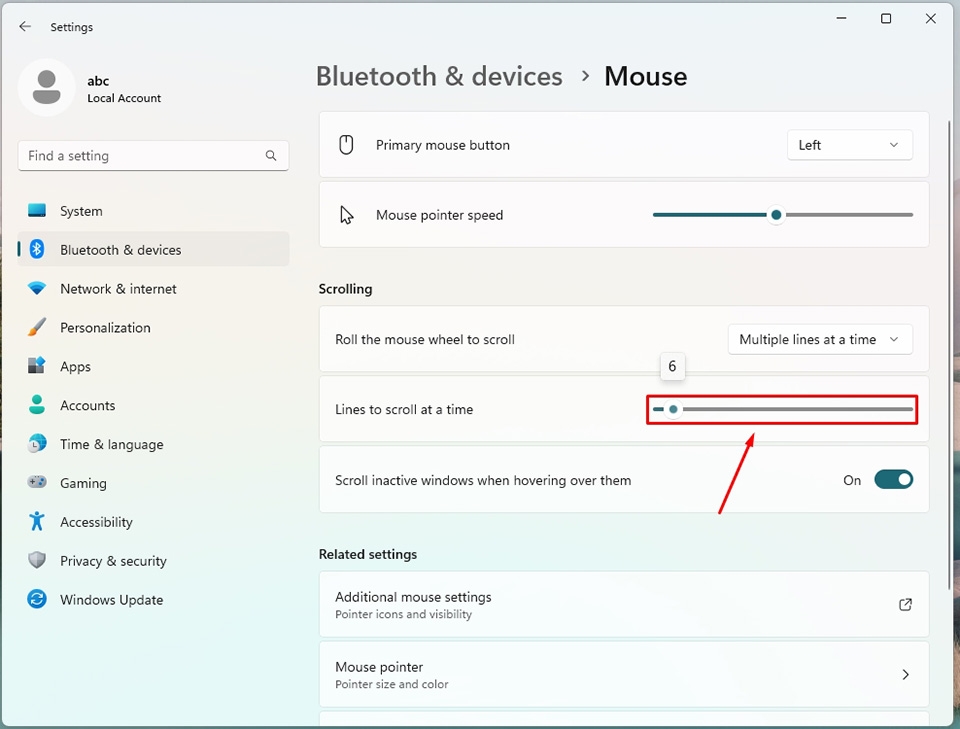Click the user avatar icon
Viewport: 960px width, 729px height.
[47, 88]
